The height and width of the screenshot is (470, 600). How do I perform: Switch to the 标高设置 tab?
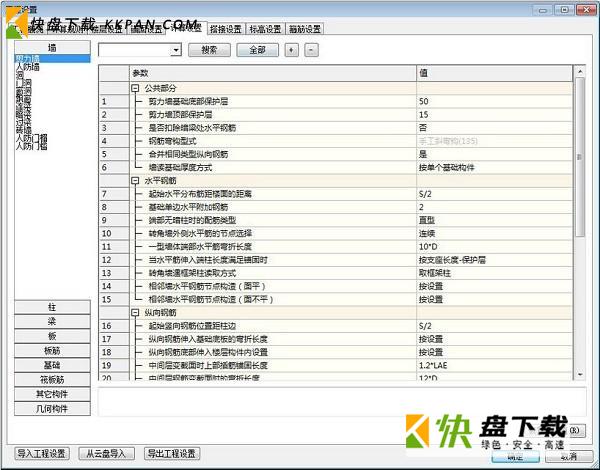[265, 29]
